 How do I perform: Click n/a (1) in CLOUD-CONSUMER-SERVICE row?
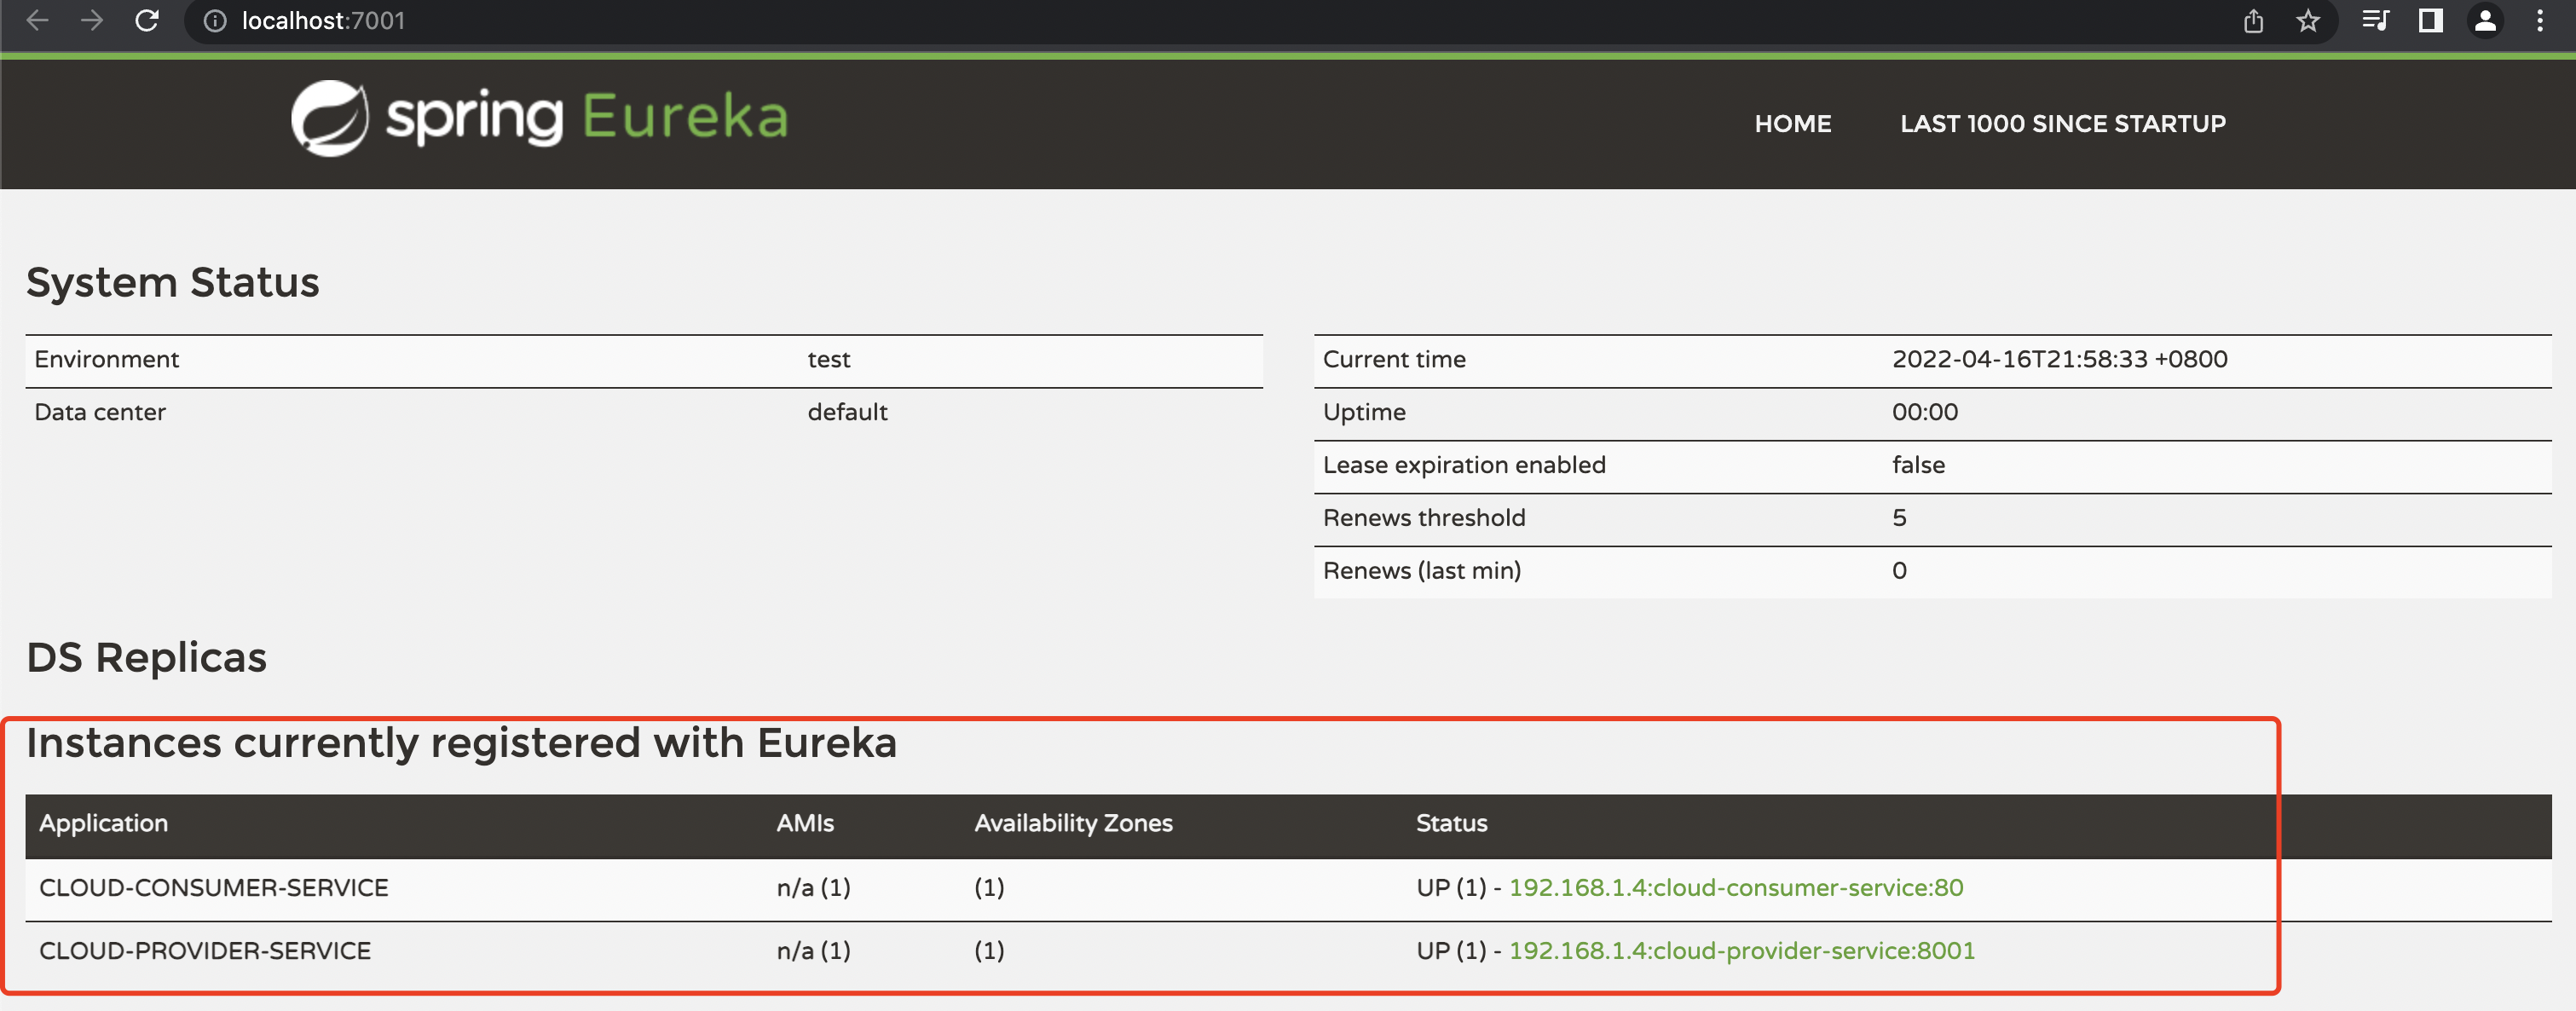pyautogui.click(x=814, y=887)
